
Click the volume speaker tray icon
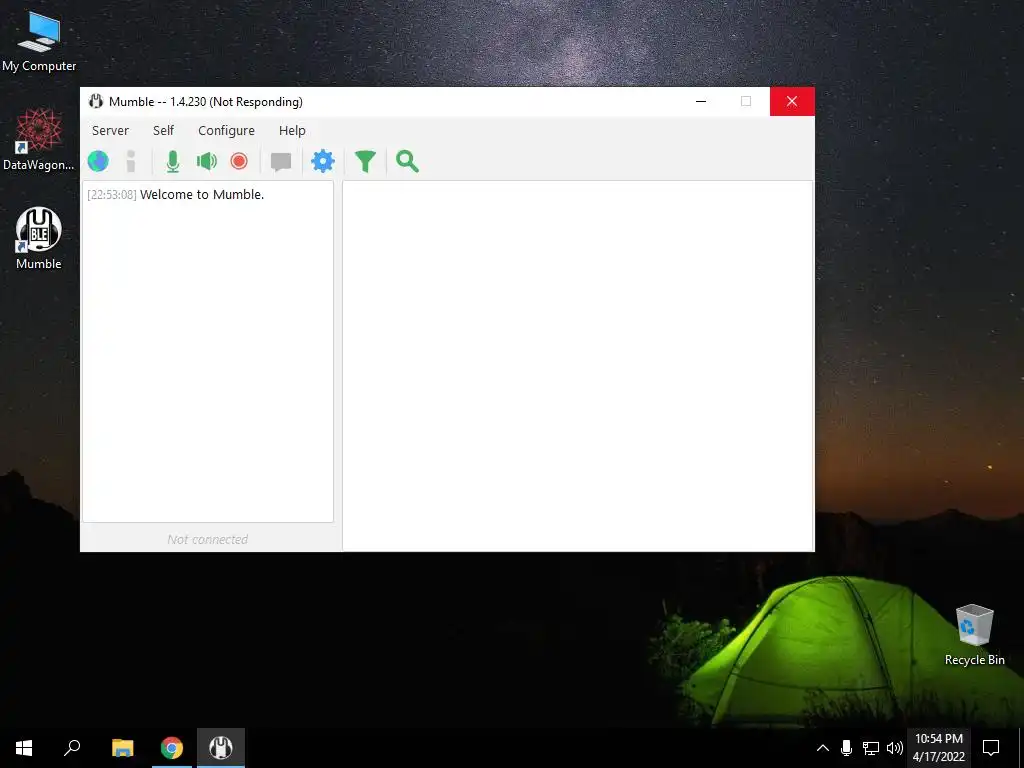(x=895, y=748)
